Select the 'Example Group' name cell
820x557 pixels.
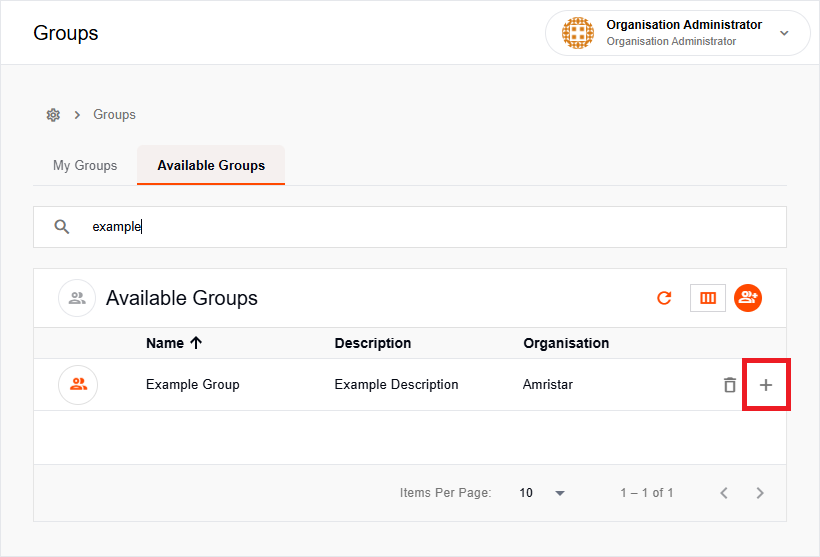click(192, 384)
